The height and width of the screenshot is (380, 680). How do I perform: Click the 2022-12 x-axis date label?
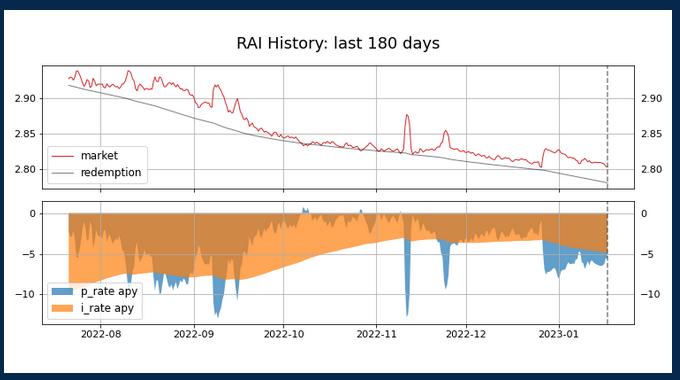tap(466, 334)
